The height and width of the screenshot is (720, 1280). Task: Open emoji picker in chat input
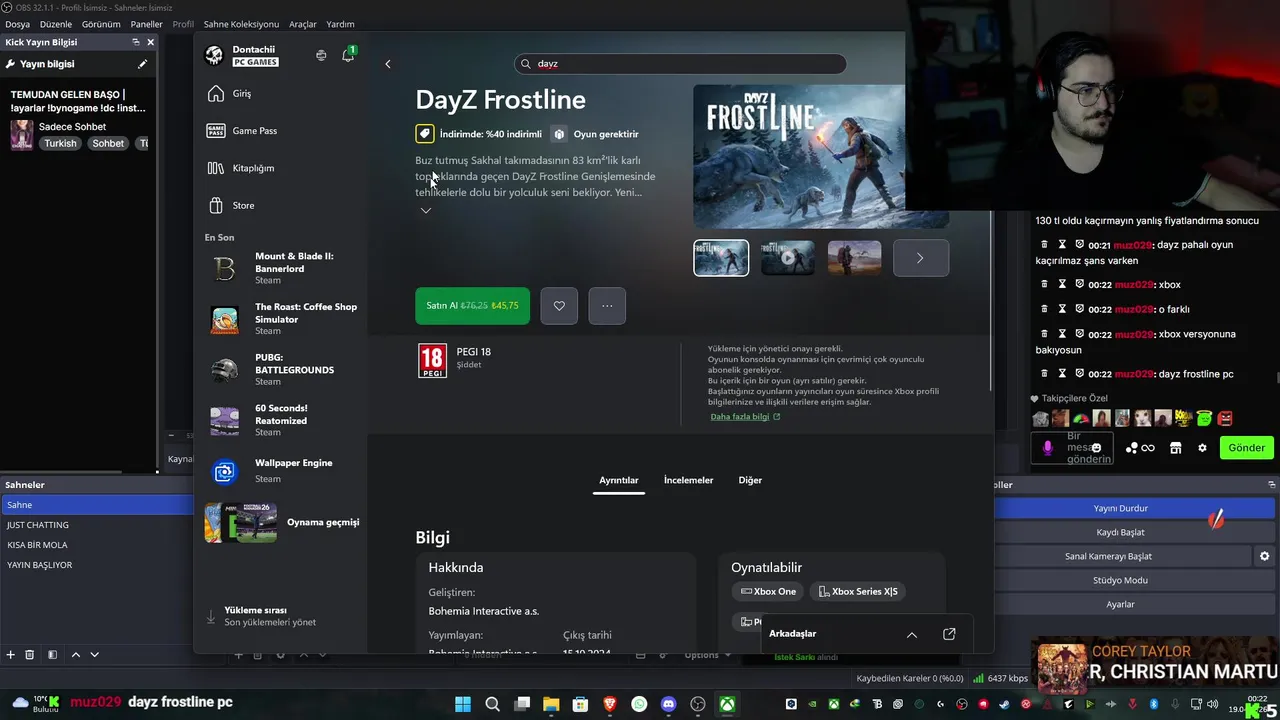pyautogui.click(x=1097, y=448)
